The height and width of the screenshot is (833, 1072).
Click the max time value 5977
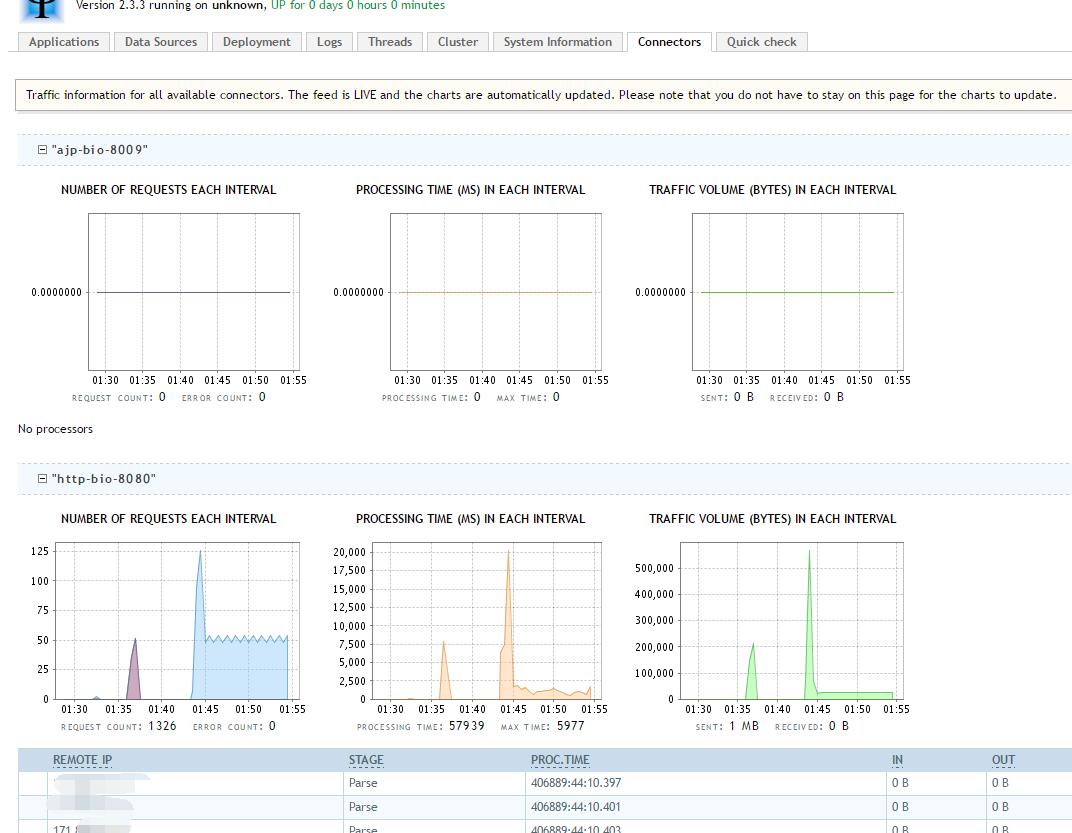pyautogui.click(x=570, y=726)
